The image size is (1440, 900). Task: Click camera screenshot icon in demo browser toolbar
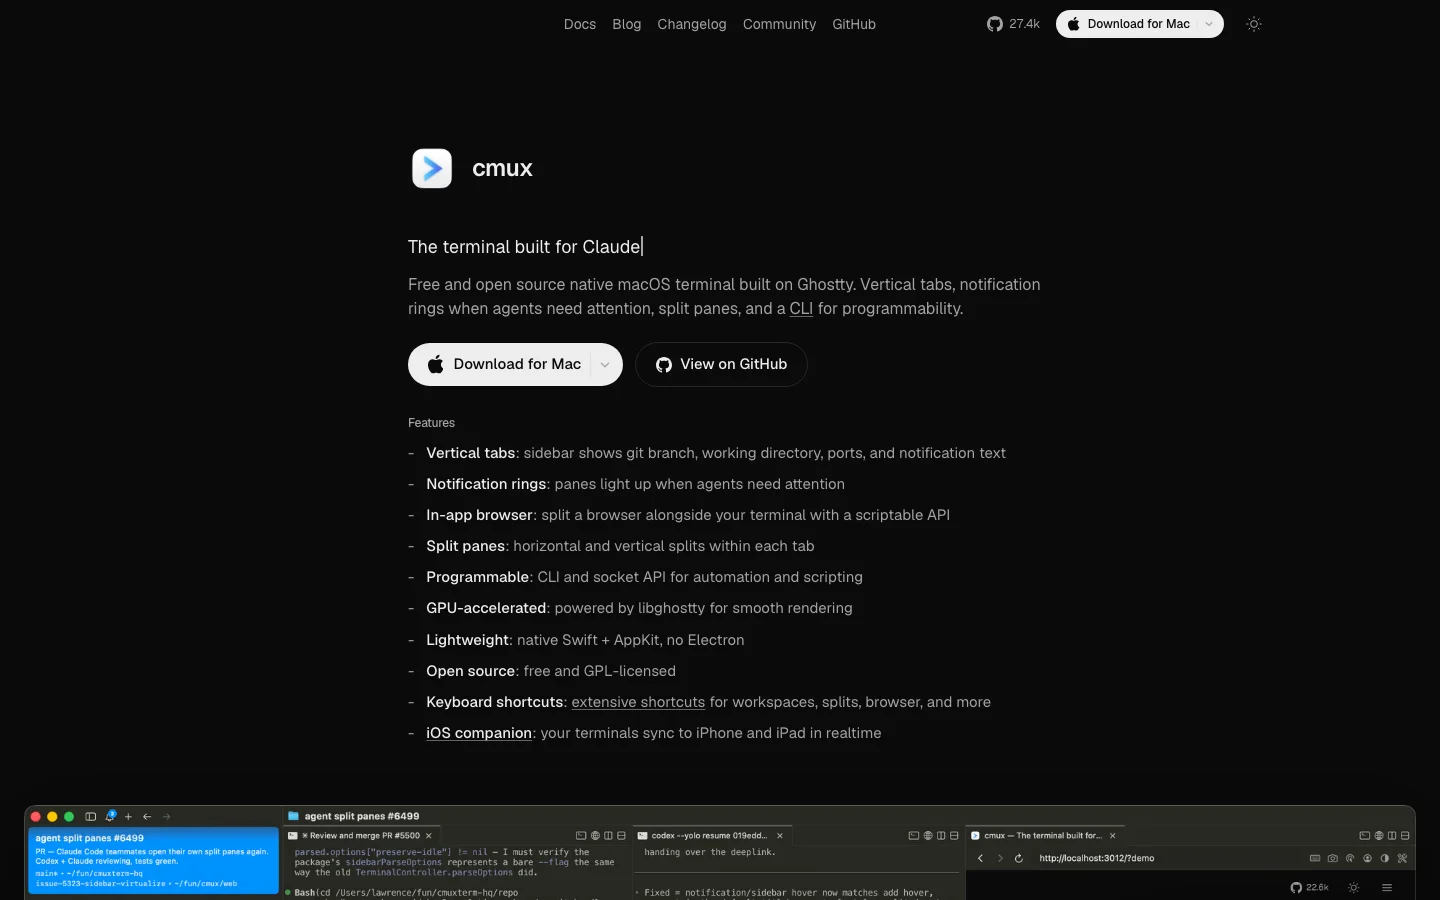click(x=1332, y=858)
